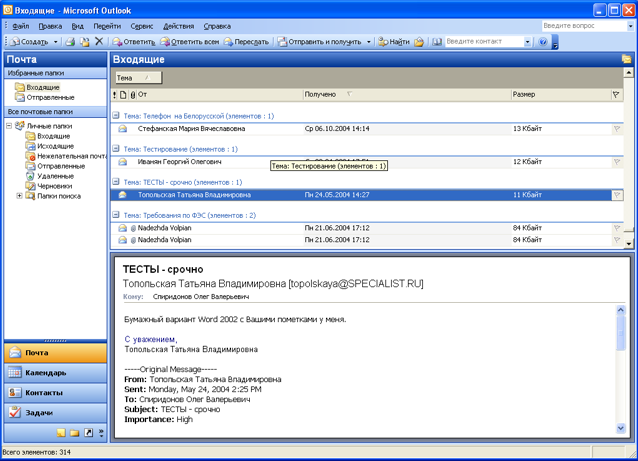Open the Folder List icon at bottom
The image size is (638, 461).
coord(74,433)
